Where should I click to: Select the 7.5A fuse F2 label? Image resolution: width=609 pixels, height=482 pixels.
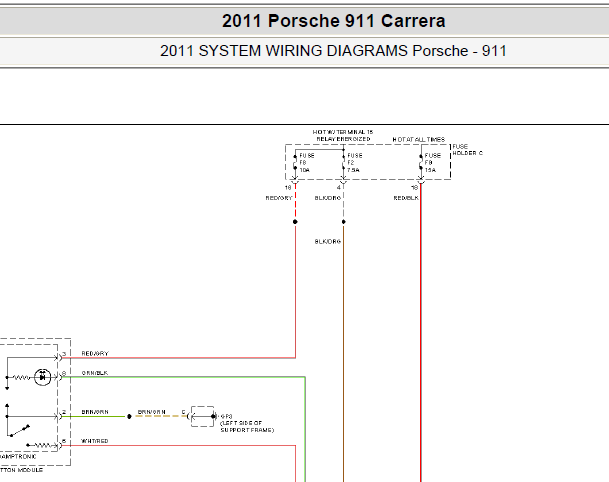[x=355, y=163]
